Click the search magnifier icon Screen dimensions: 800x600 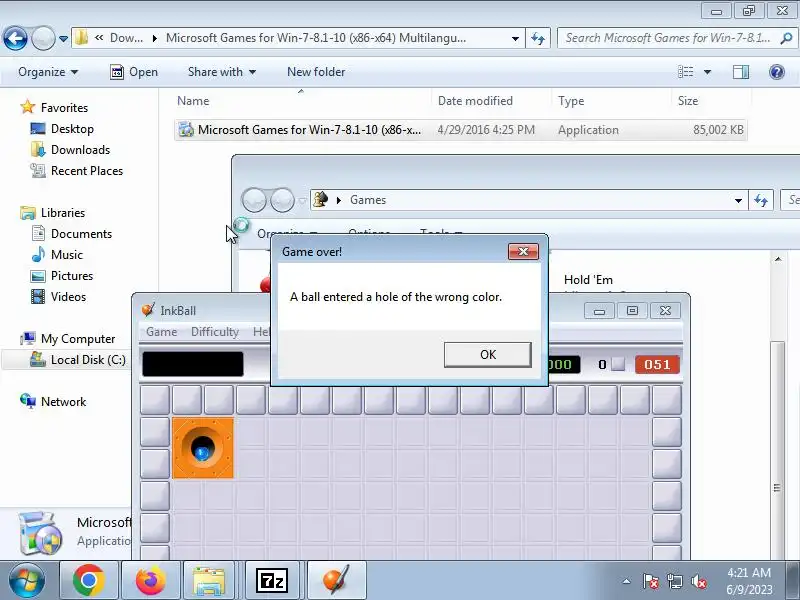[786, 38]
